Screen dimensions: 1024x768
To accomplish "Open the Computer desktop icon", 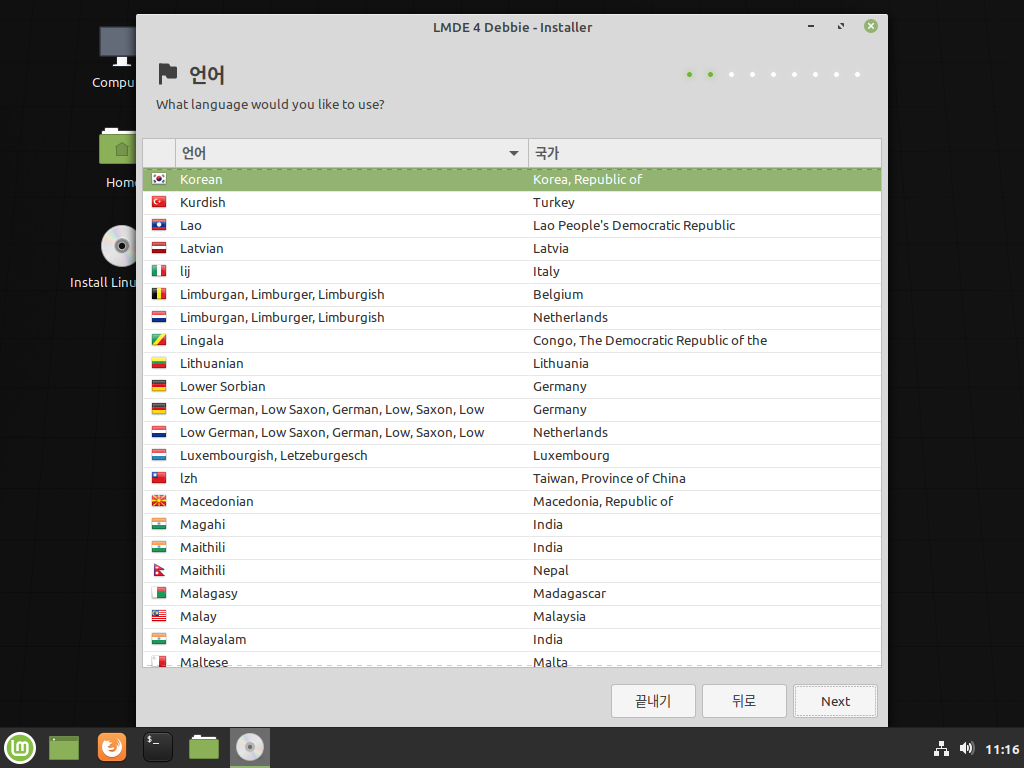I will click(116, 57).
